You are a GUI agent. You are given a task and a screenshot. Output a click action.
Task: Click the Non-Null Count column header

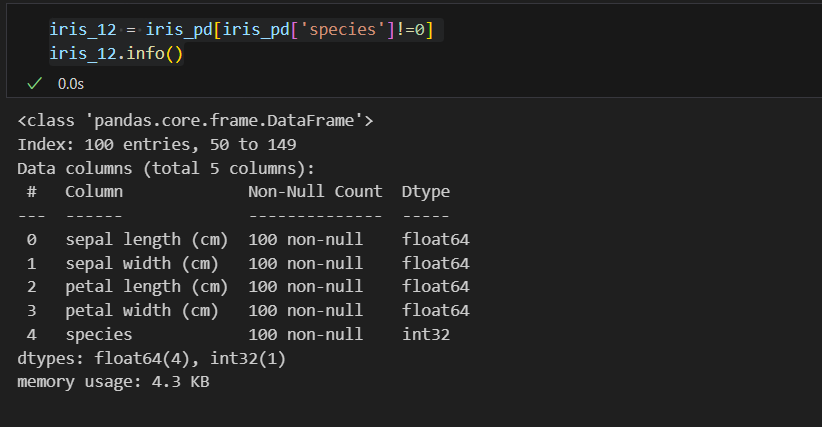tap(315, 192)
